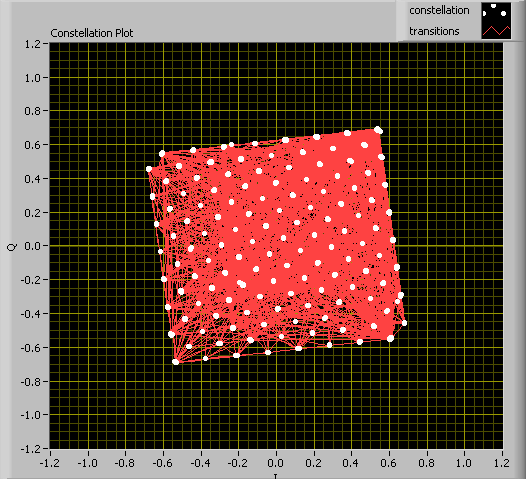Select the constellation legend label
Screen dimensions: 526x479
click(439, 10)
